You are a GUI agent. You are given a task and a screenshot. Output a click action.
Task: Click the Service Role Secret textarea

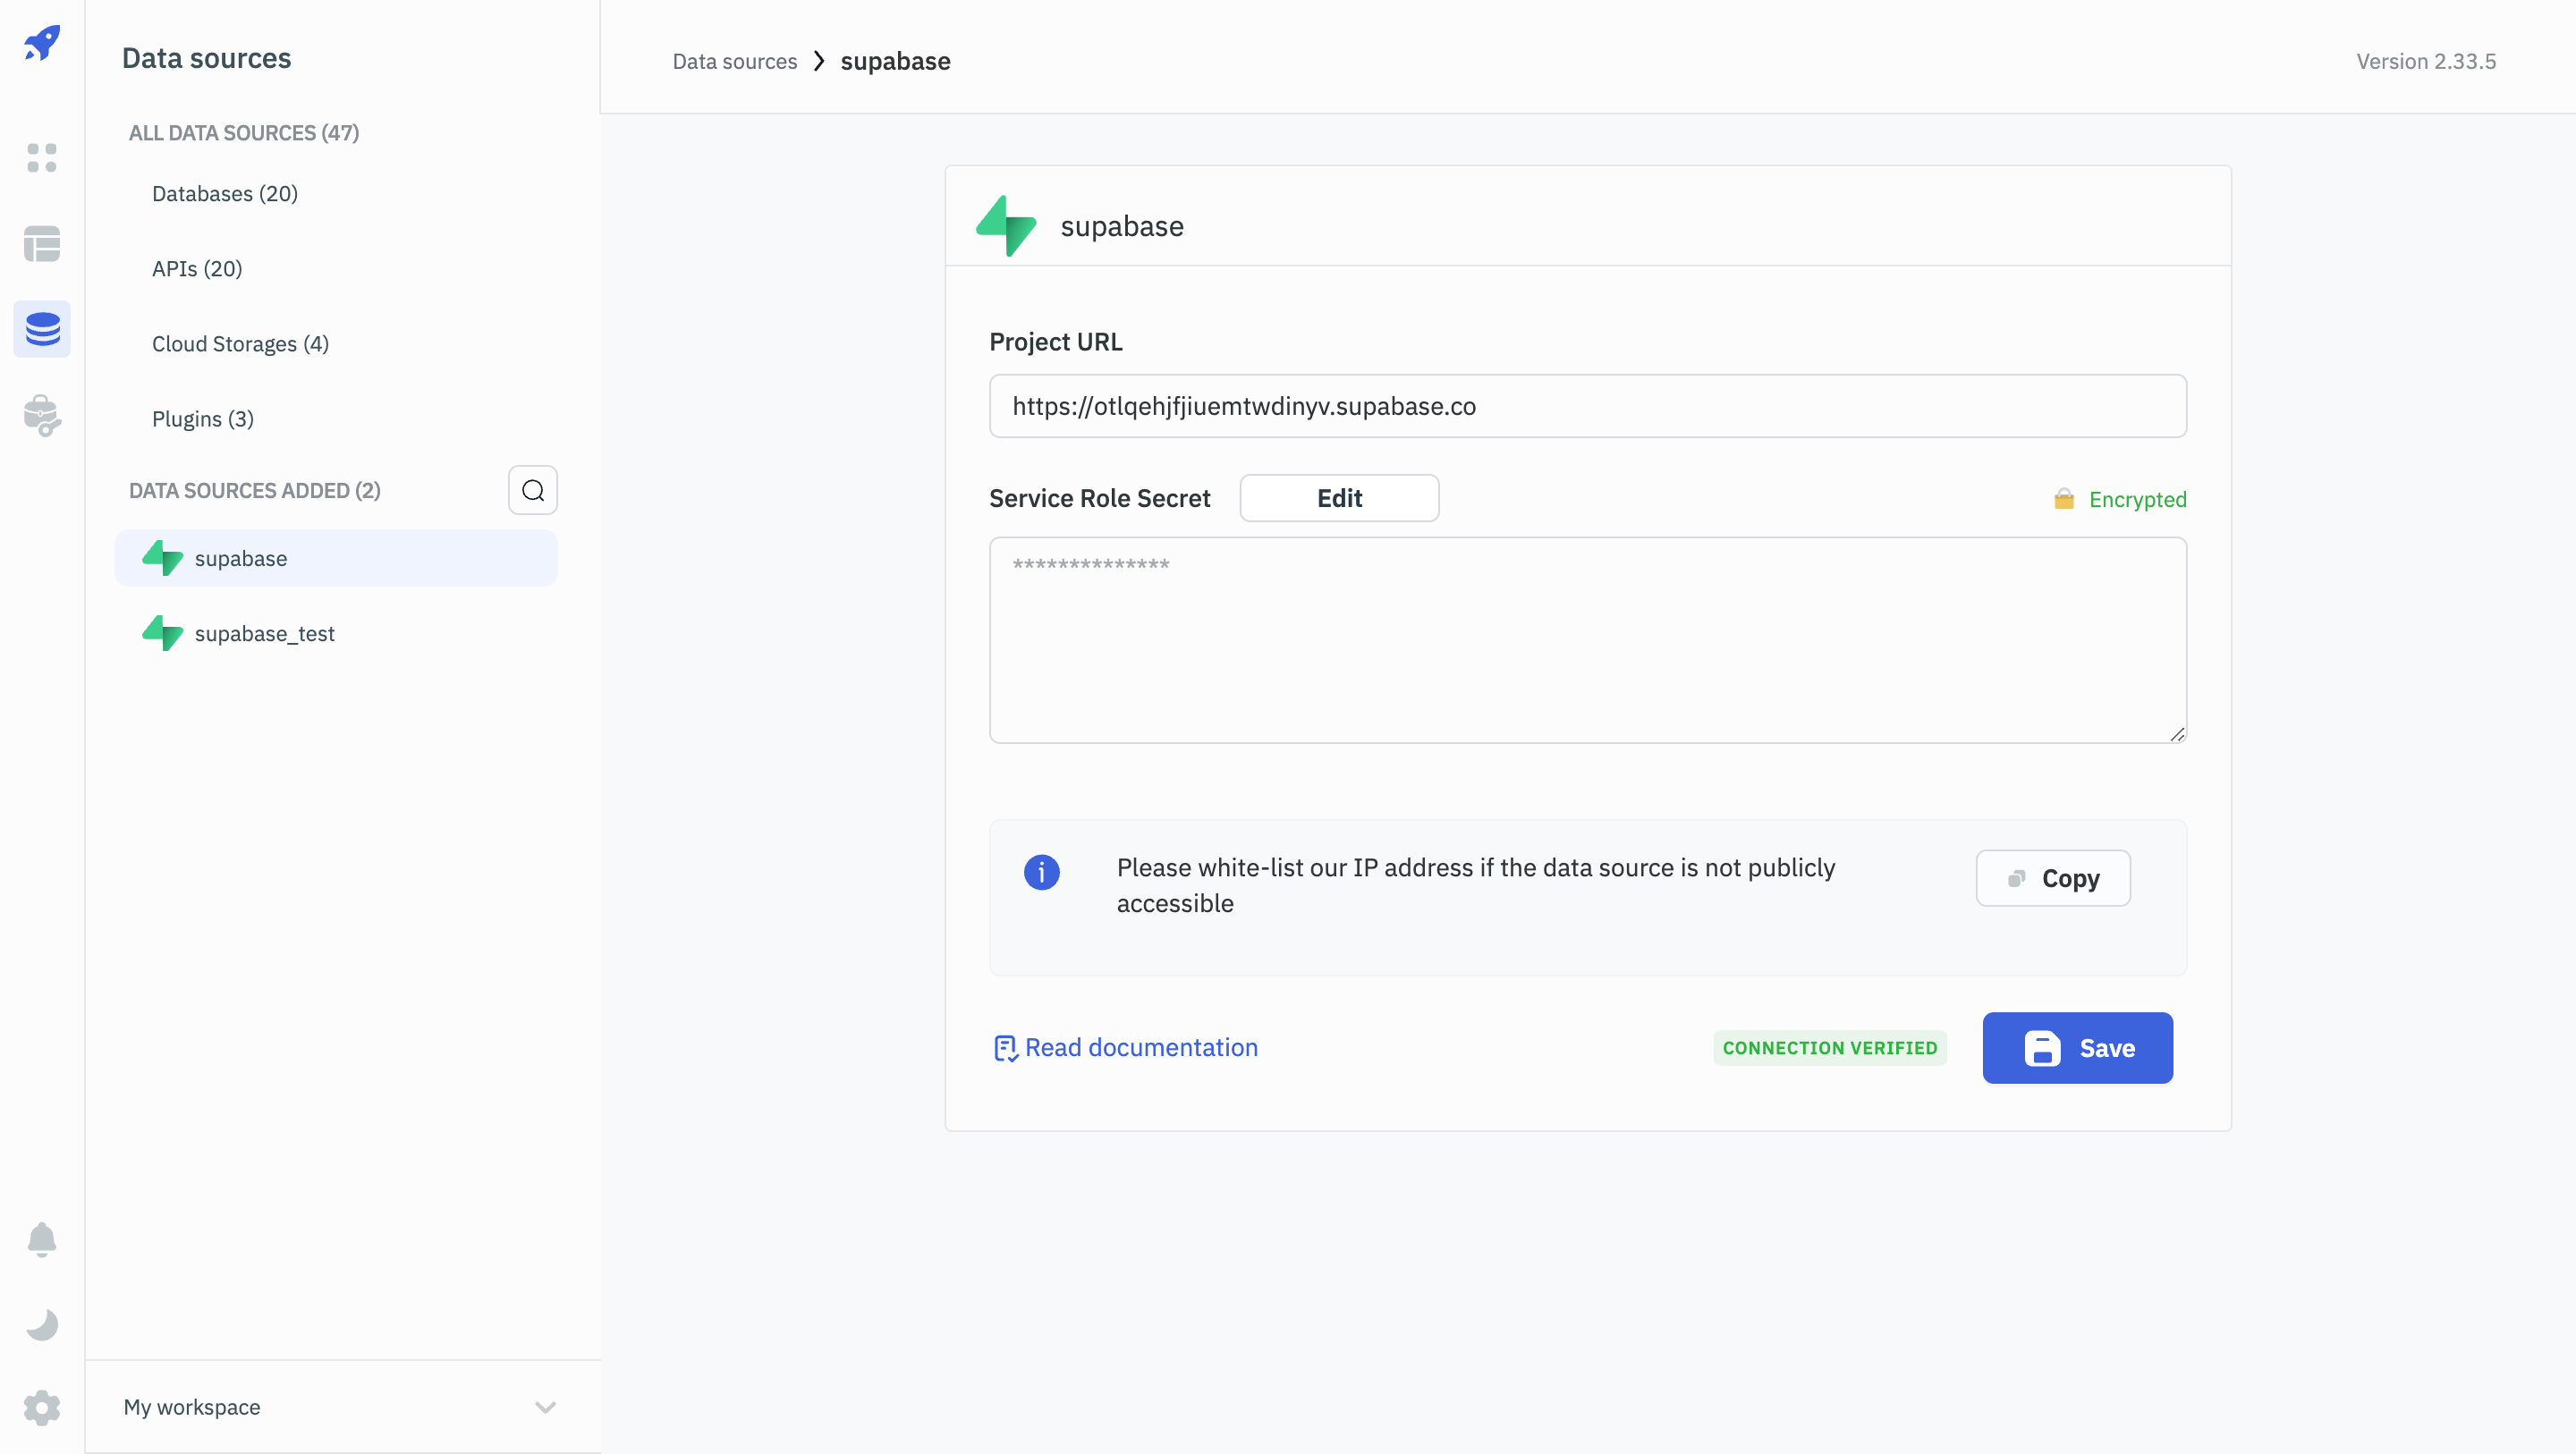click(1588, 640)
